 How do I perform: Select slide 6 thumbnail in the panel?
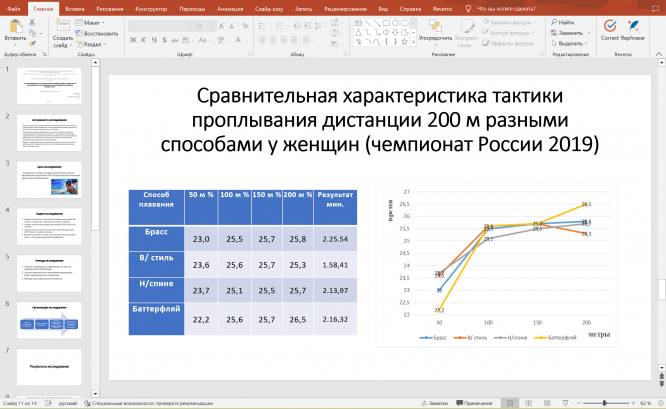[49, 320]
